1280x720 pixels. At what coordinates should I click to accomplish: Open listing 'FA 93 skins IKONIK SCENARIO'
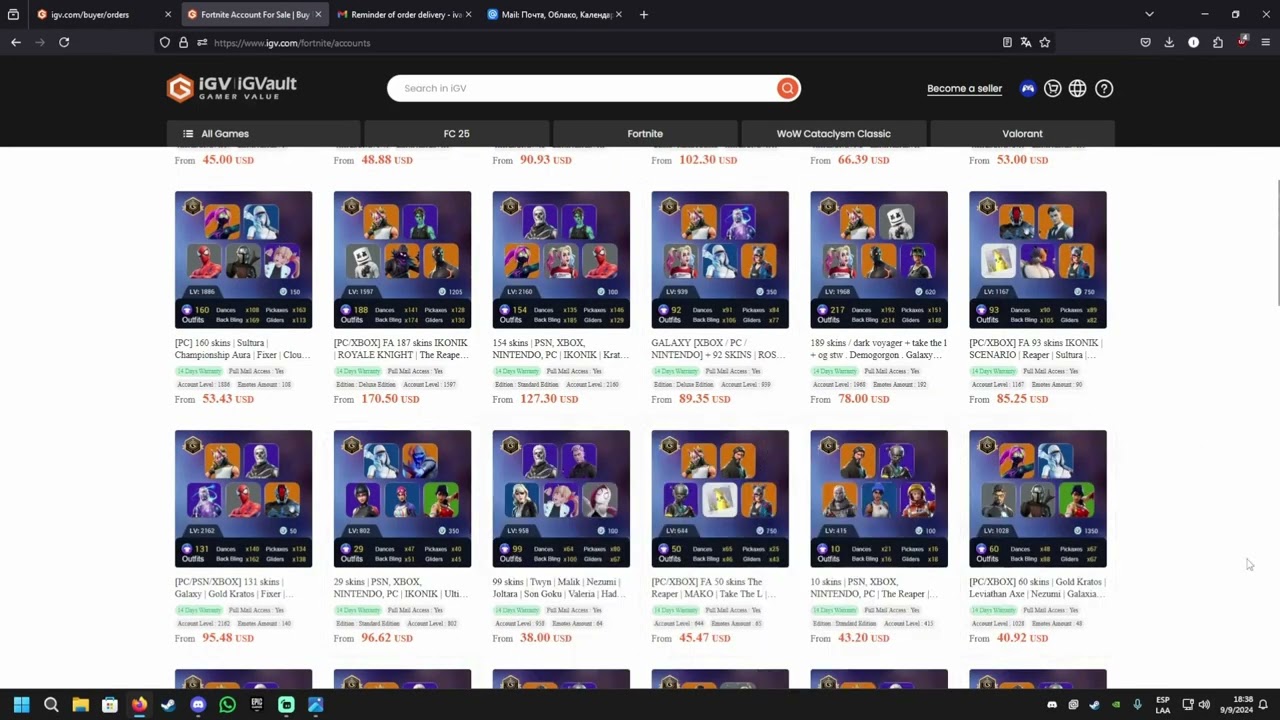pos(1038,349)
